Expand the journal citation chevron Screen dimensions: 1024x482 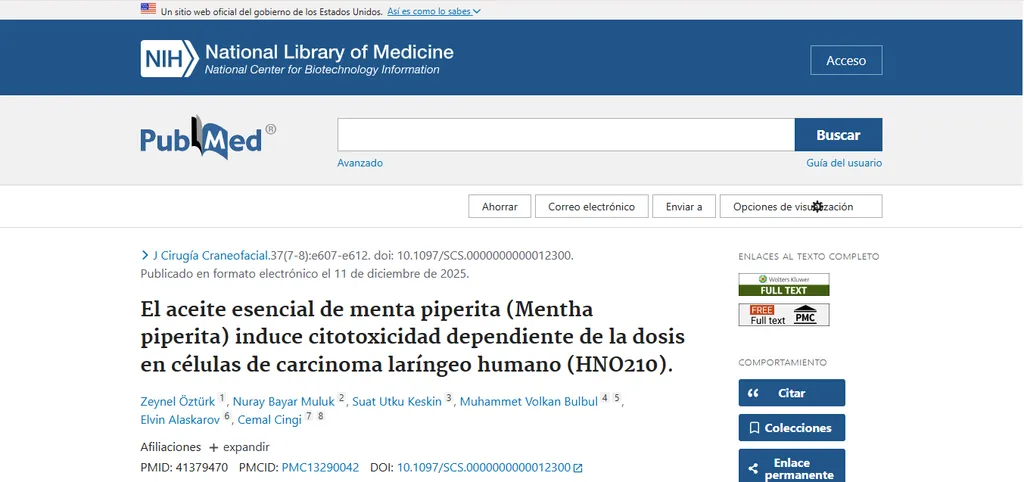(144, 255)
